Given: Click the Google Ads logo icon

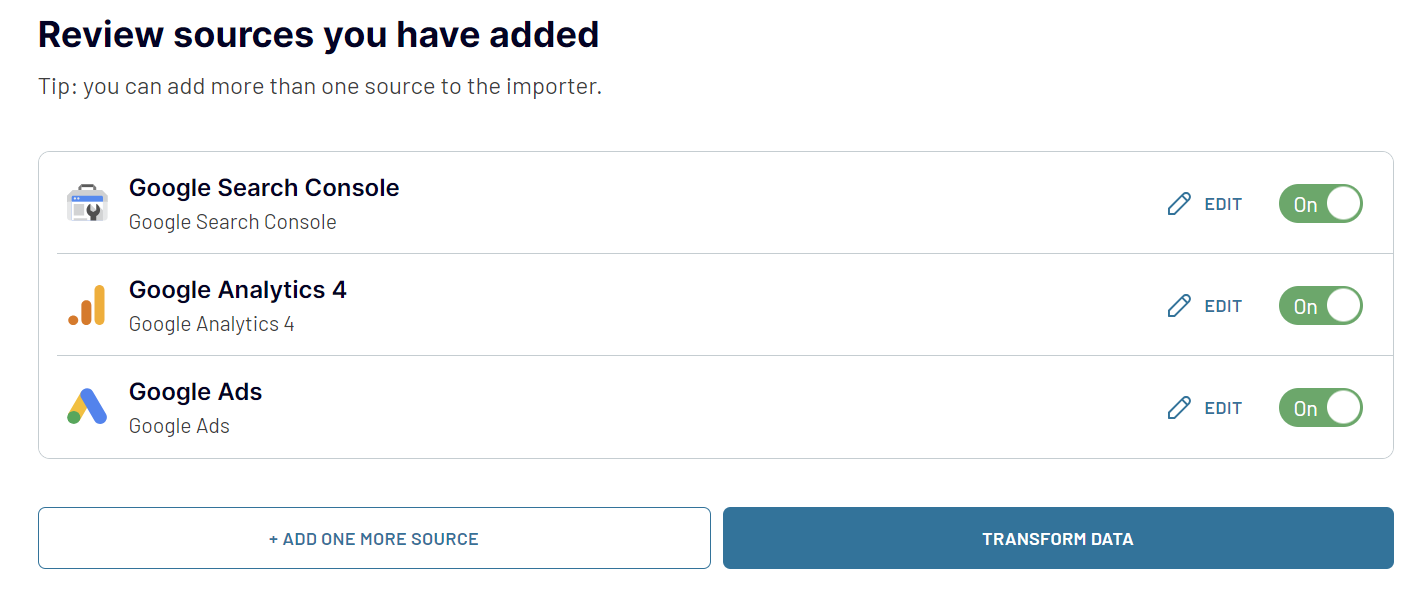Looking at the screenshot, I should coord(87,406).
